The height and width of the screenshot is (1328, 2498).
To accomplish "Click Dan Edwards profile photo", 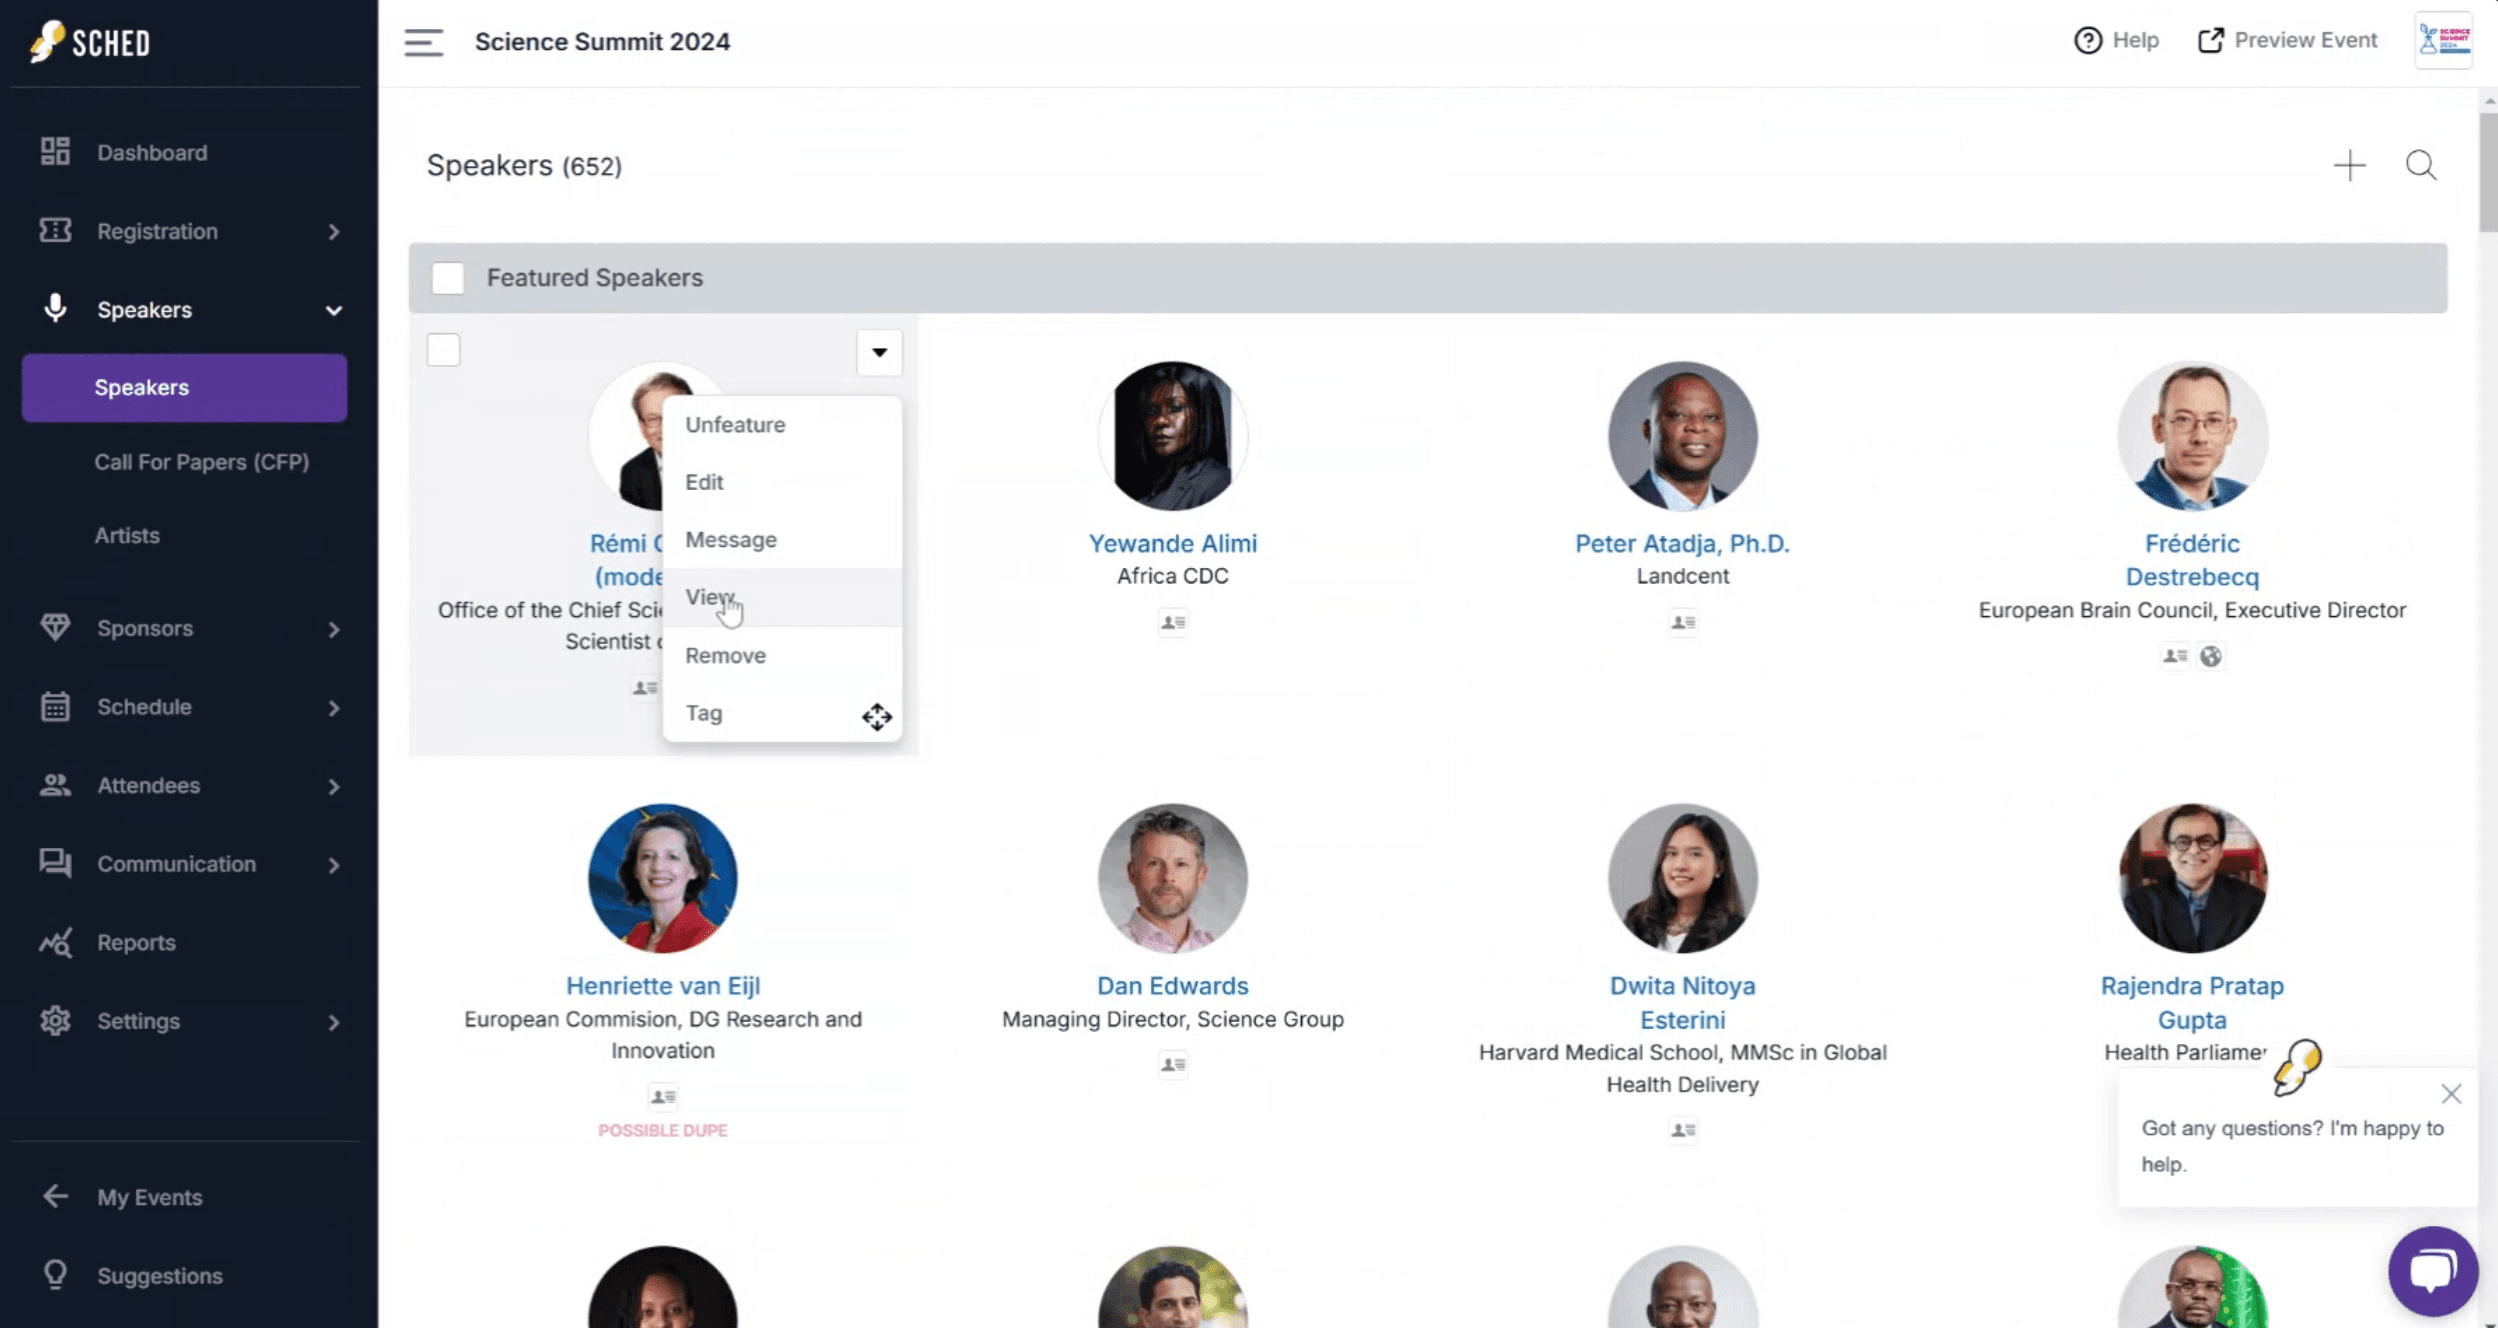I will [x=1172, y=878].
